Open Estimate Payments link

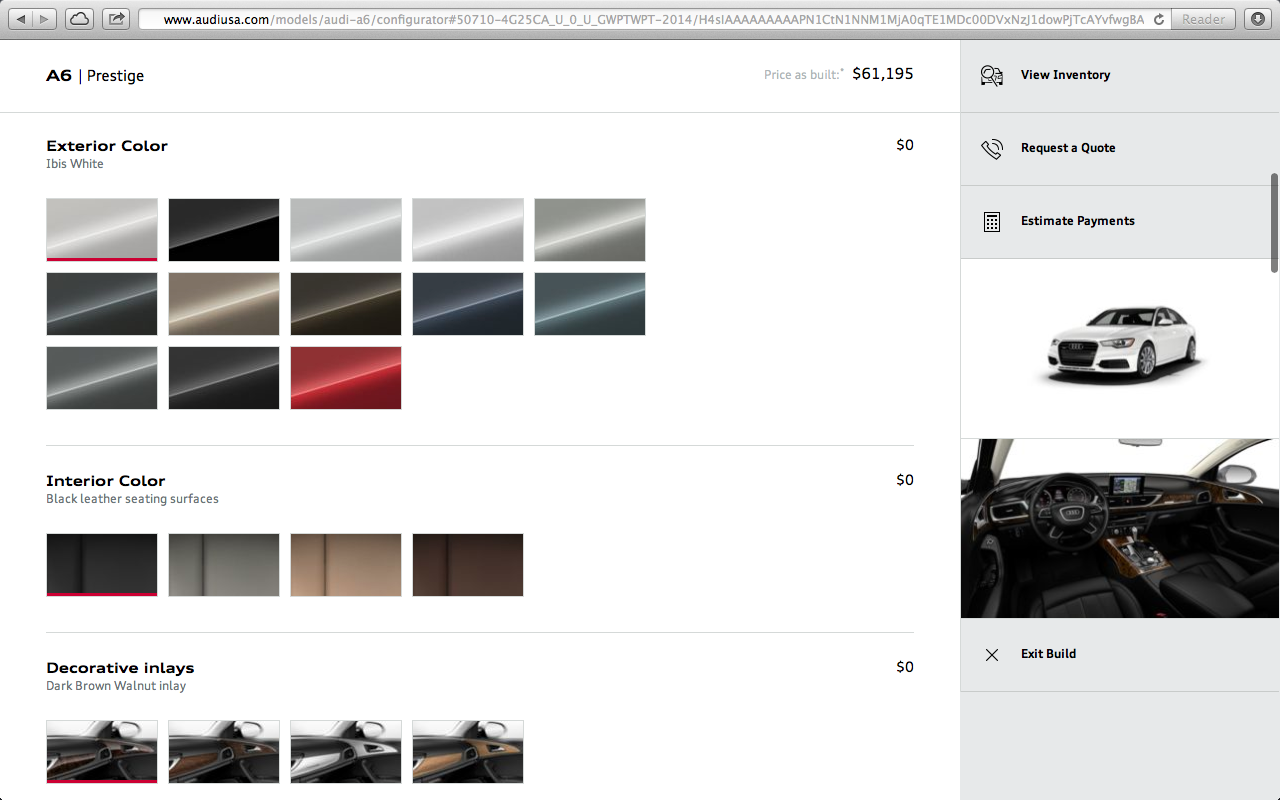pos(1078,221)
